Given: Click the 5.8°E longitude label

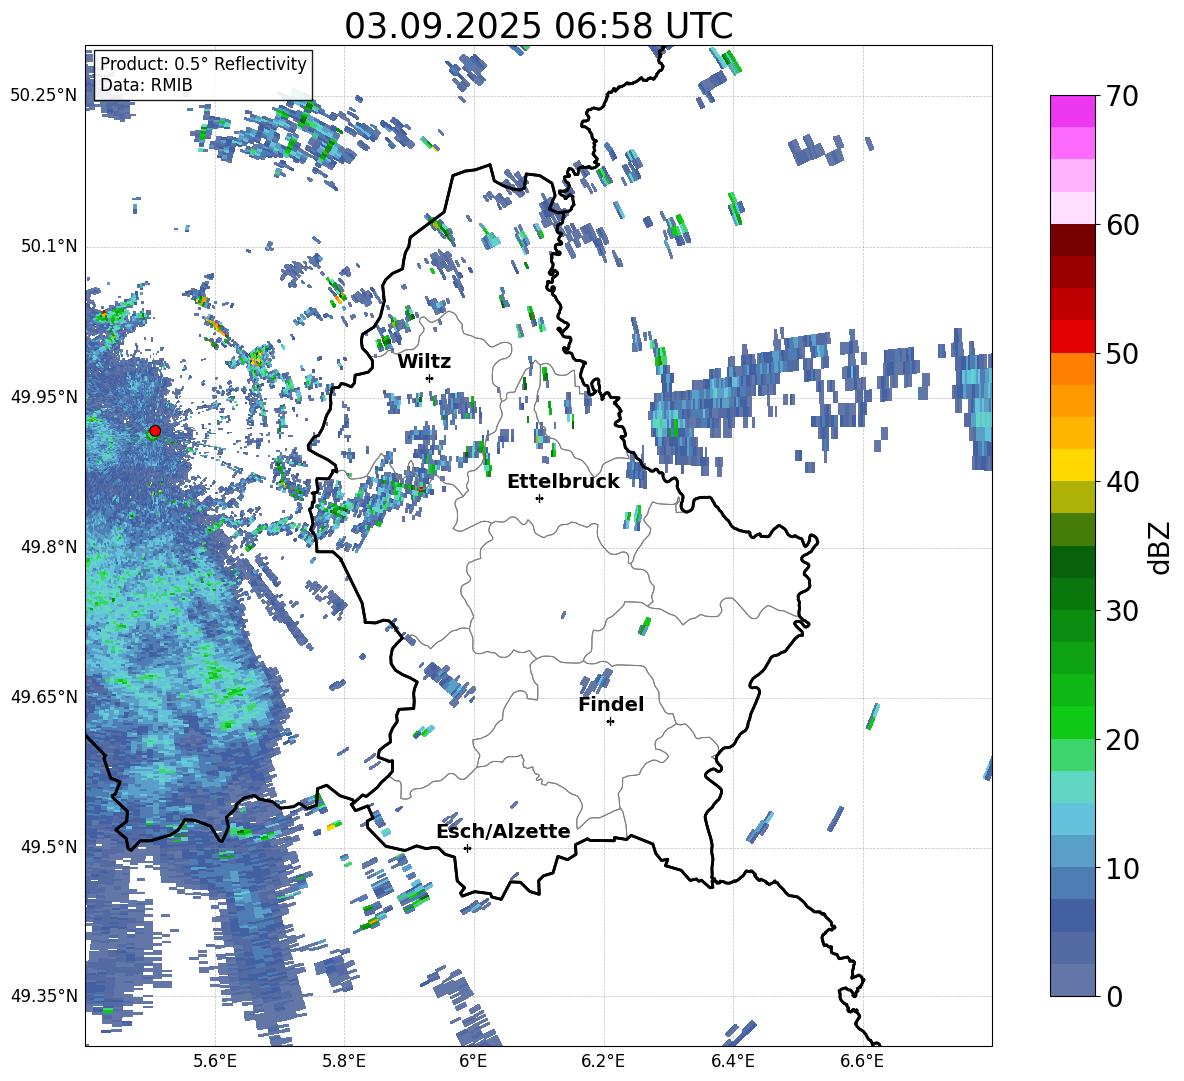Looking at the screenshot, I should tap(344, 1061).
